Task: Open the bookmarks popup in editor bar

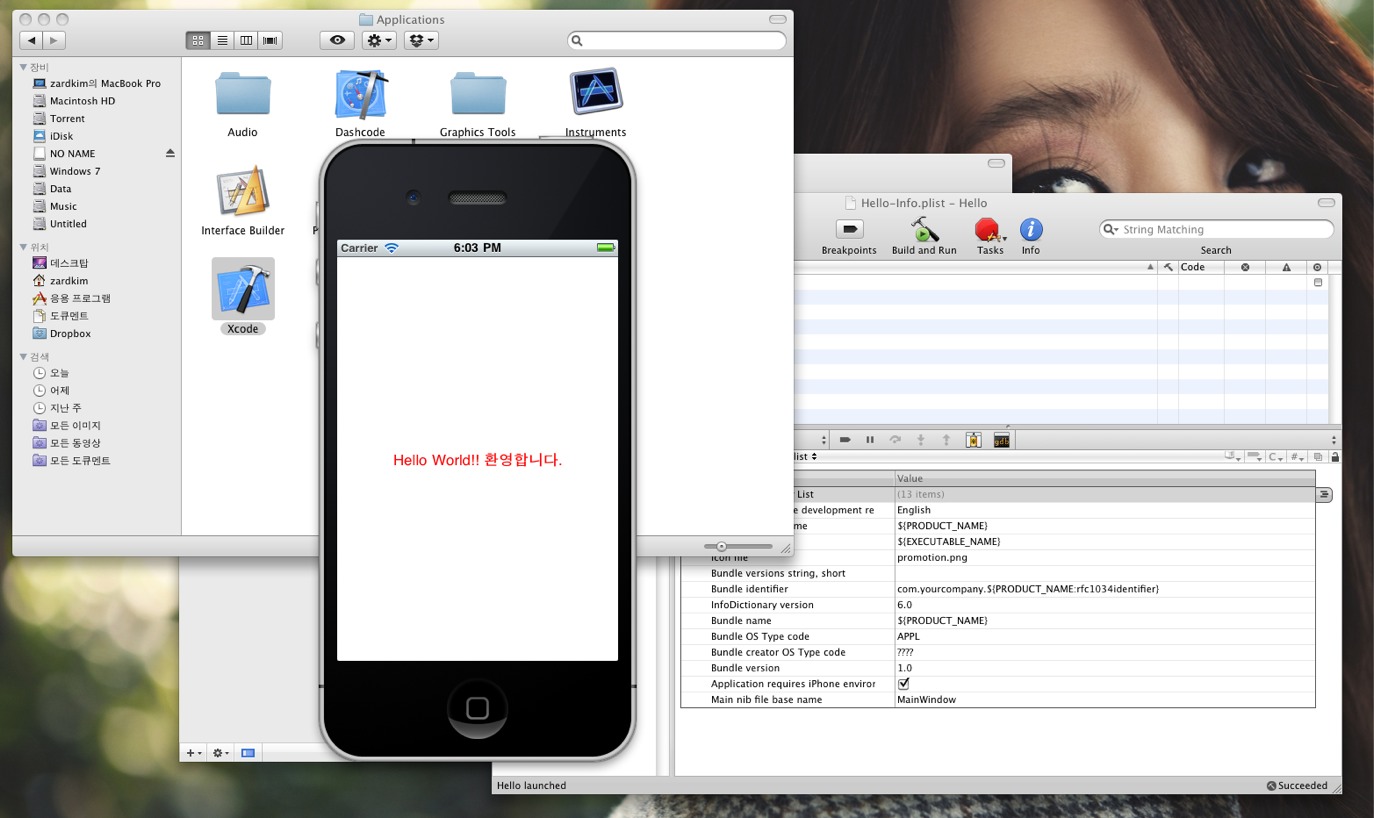Action: (1234, 457)
